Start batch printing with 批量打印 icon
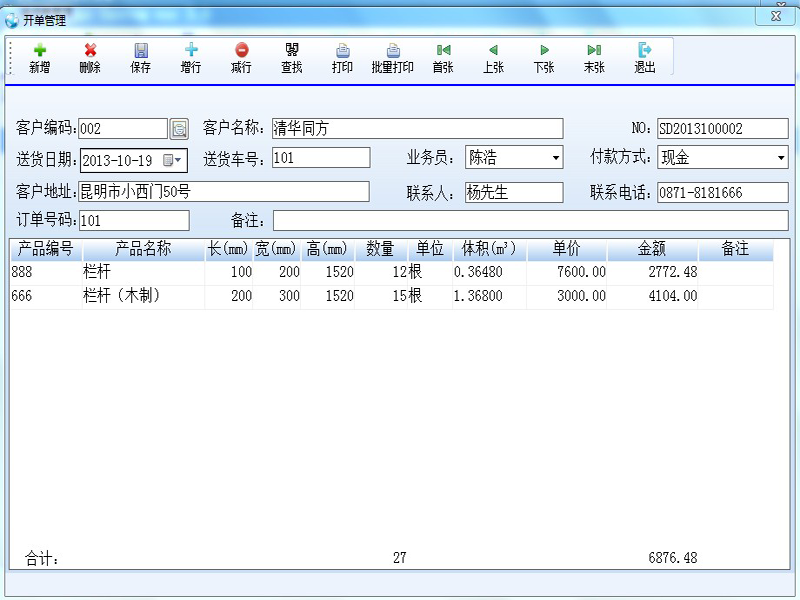The width and height of the screenshot is (800, 600). coord(393,50)
